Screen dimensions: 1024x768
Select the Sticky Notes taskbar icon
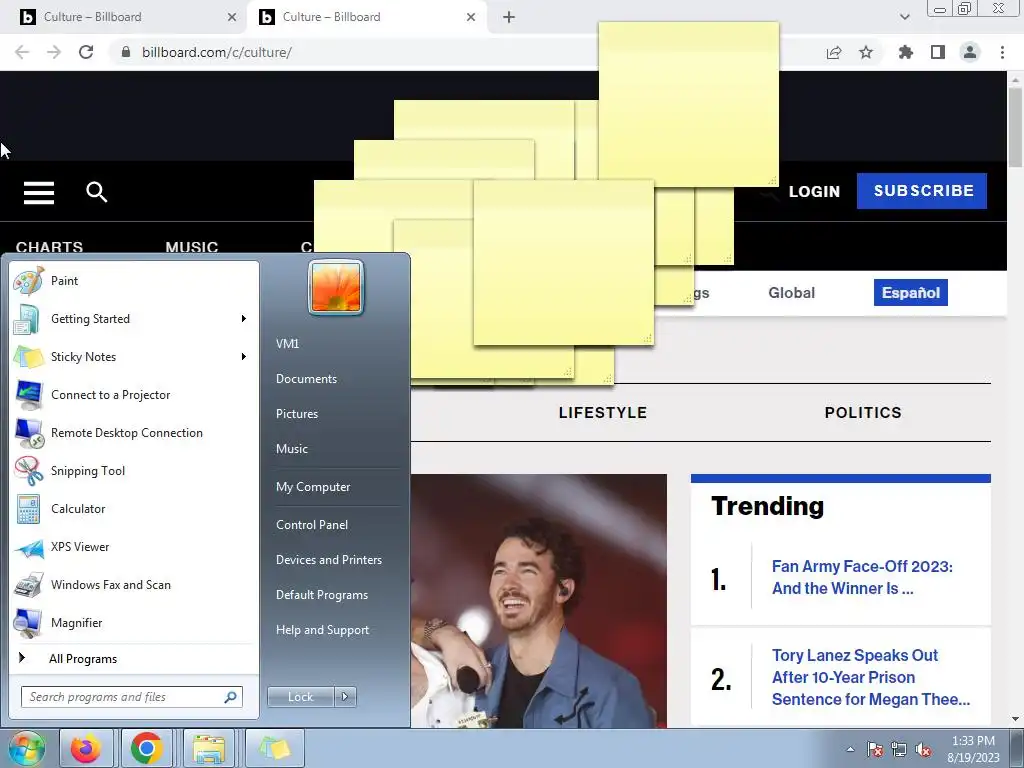[x=274, y=748]
